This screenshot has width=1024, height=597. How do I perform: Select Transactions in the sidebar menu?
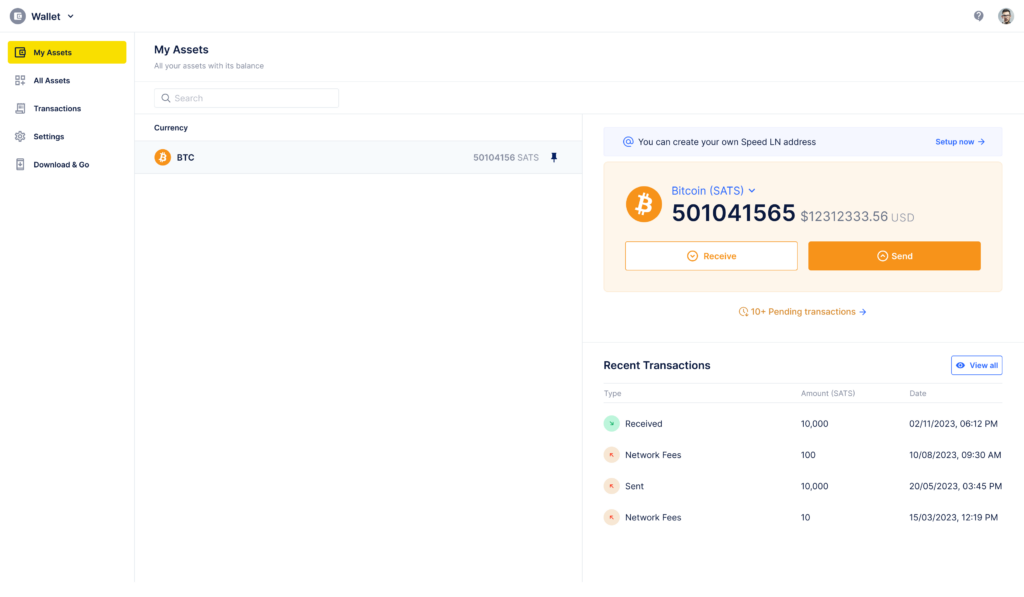click(x=55, y=108)
